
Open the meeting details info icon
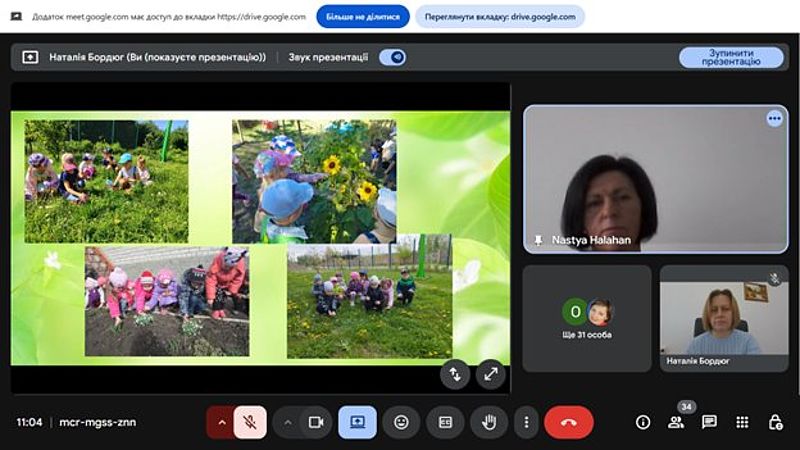point(643,422)
